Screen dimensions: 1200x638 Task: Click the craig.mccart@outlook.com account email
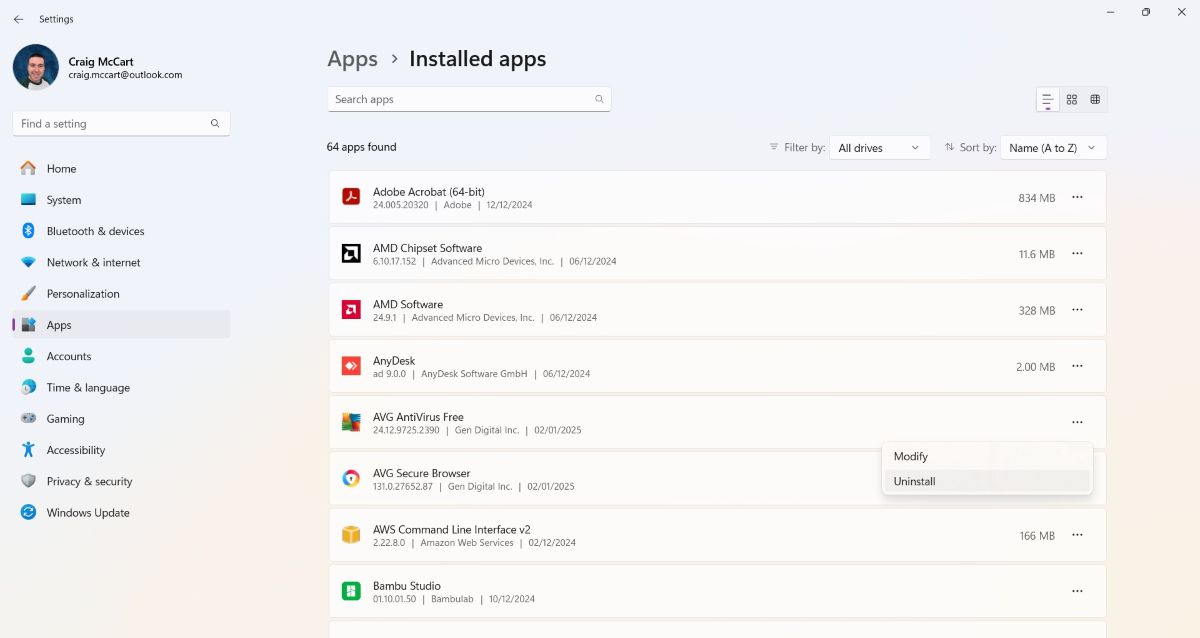[125, 75]
